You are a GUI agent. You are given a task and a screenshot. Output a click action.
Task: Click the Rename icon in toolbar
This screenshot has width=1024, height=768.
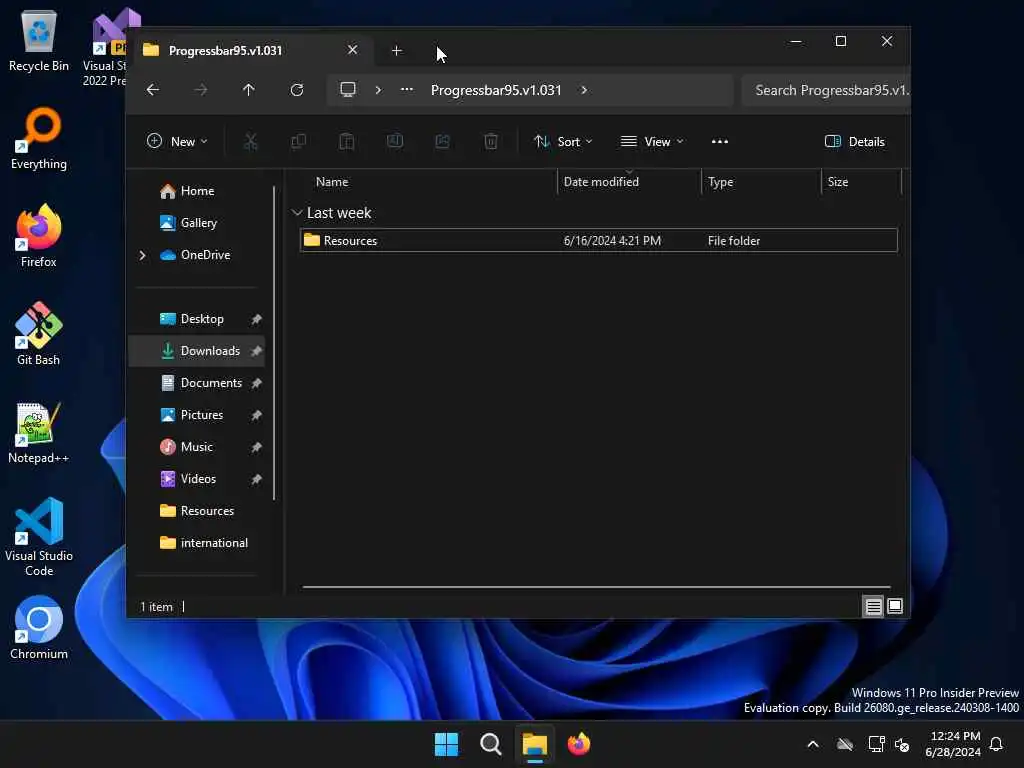point(395,142)
